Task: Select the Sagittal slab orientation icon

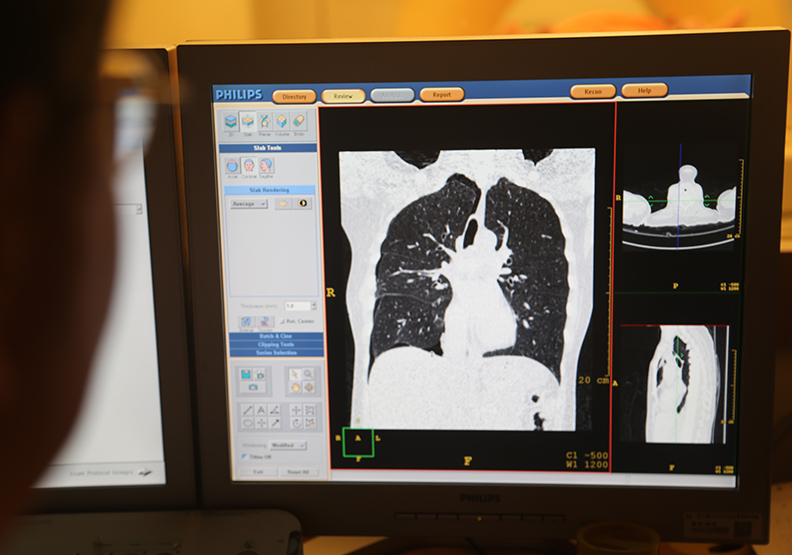Action: click(266, 166)
